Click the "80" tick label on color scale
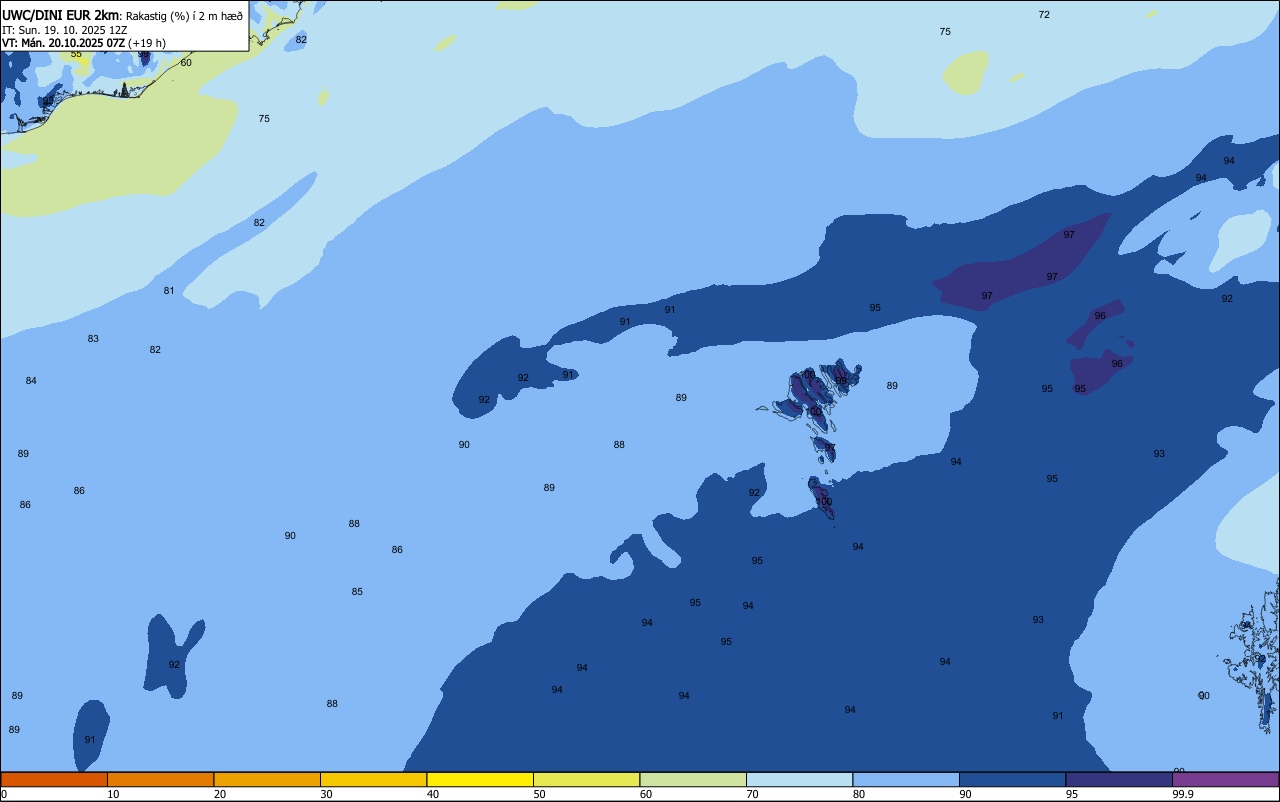The width and height of the screenshot is (1280, 802). [x=859, y=794]
